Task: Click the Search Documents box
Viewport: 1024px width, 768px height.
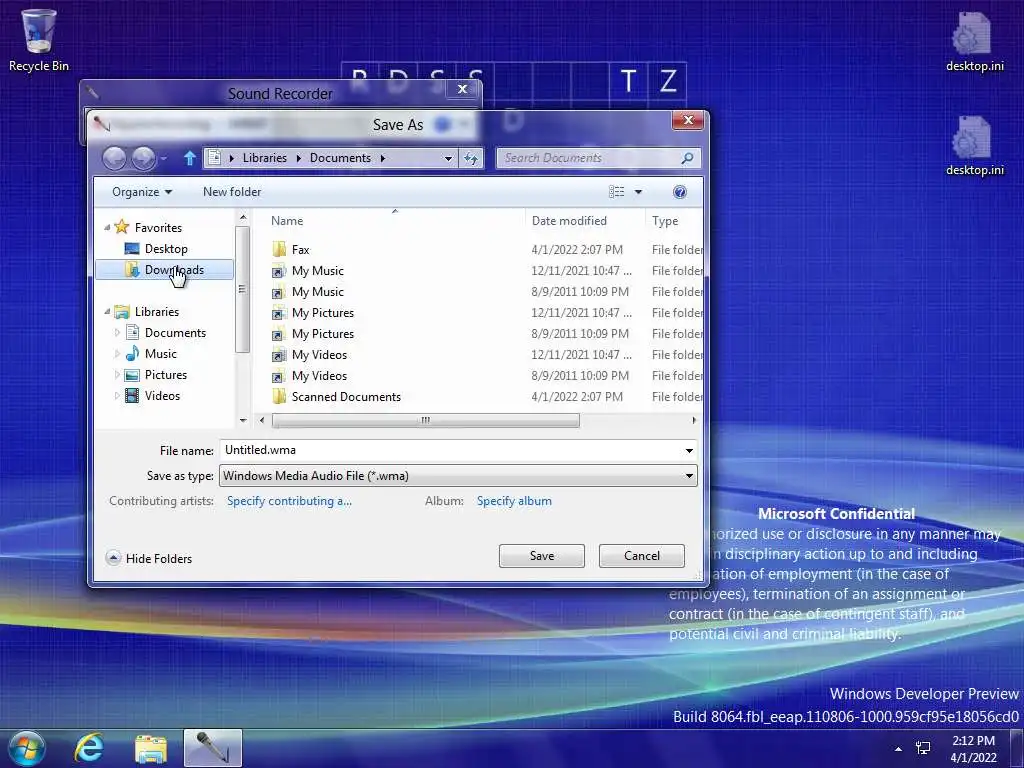Action: click(x=588, y=158)
